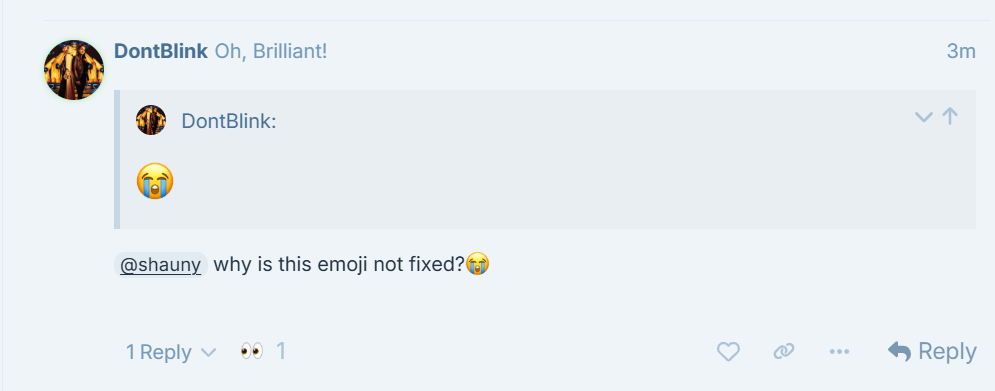Open the @shauny mention link
995x391 pixels.
coord(161,265)
